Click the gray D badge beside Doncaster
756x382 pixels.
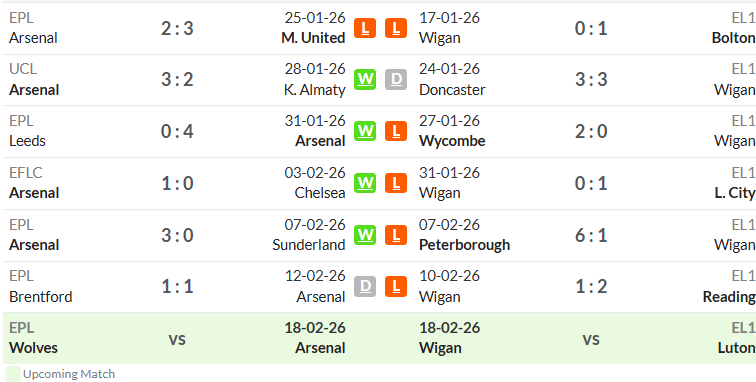396,80
